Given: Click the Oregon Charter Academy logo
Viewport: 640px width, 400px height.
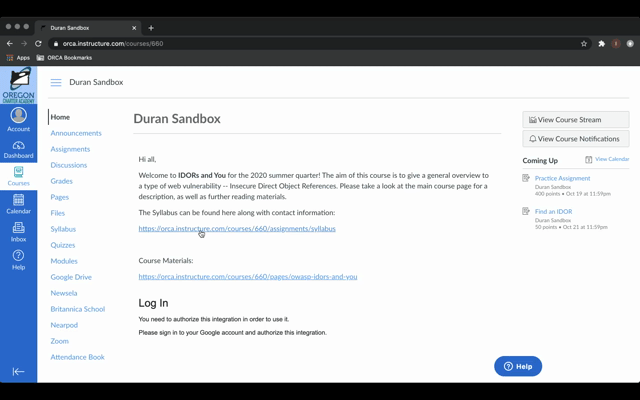Looking at the screenshot, I should click(x=18, y=85).
